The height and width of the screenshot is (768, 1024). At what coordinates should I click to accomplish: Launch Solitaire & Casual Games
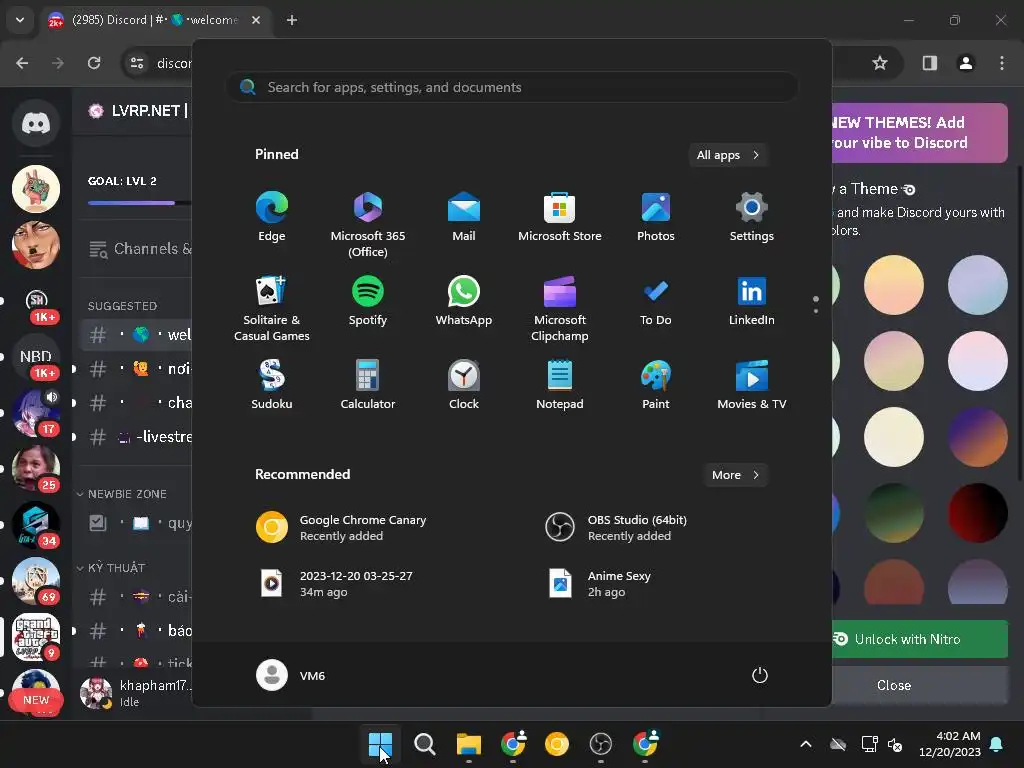272,309
